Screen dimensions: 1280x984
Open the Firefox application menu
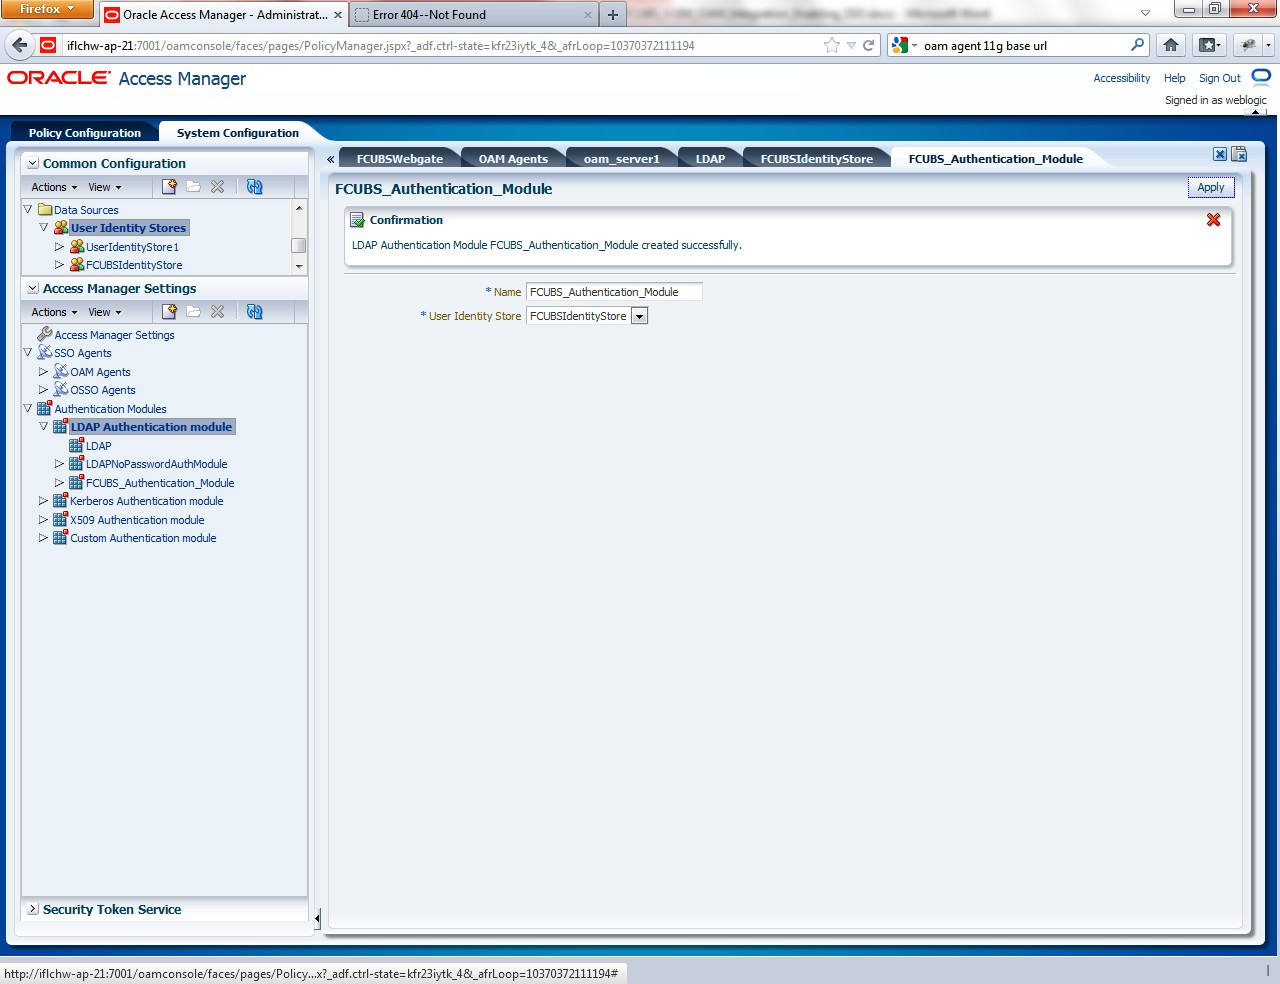tap(47, 9)
